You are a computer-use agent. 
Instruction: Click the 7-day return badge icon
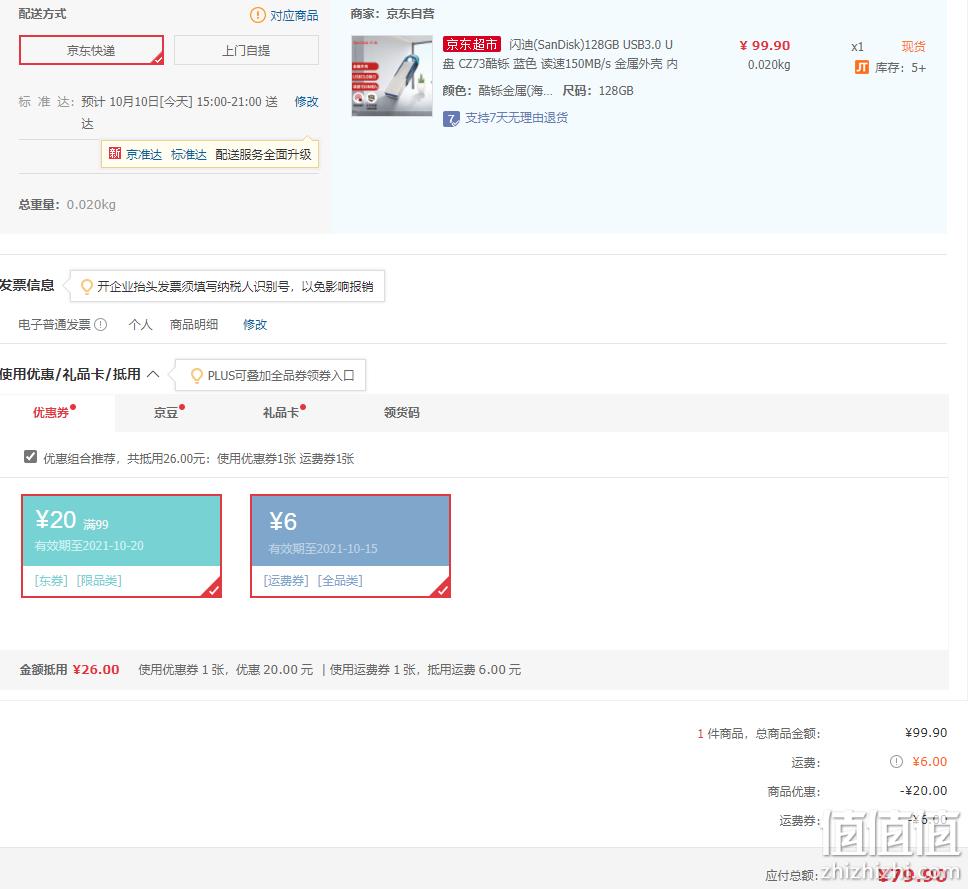coord(451,118)
